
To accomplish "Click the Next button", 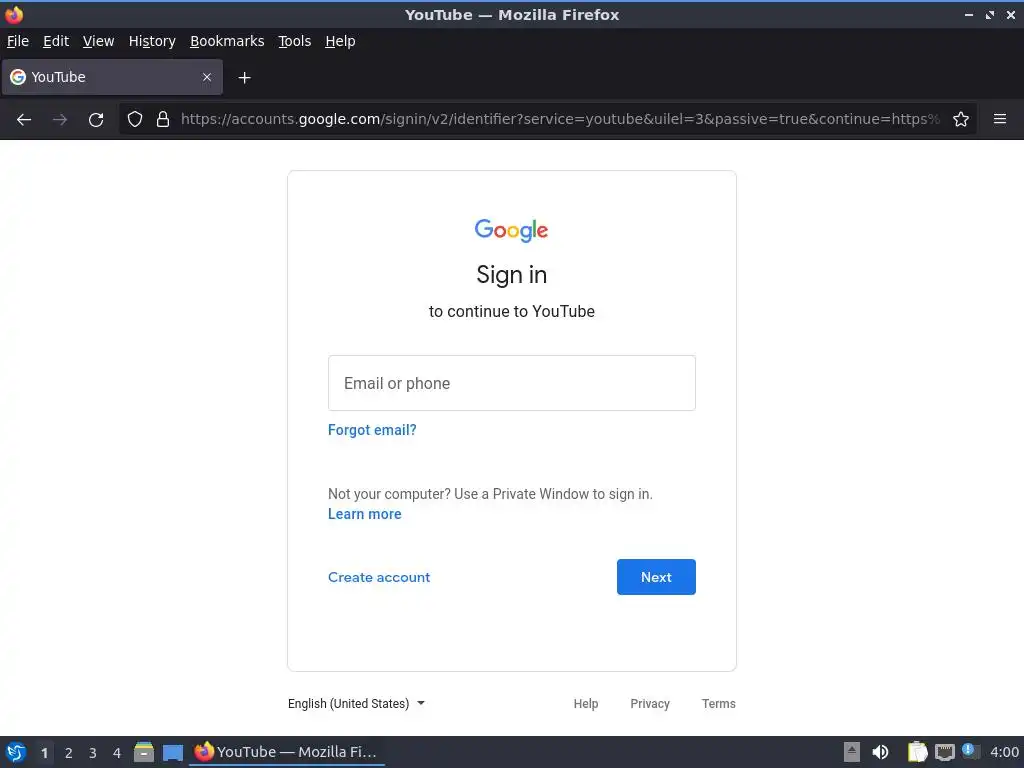I will point(656,577).
